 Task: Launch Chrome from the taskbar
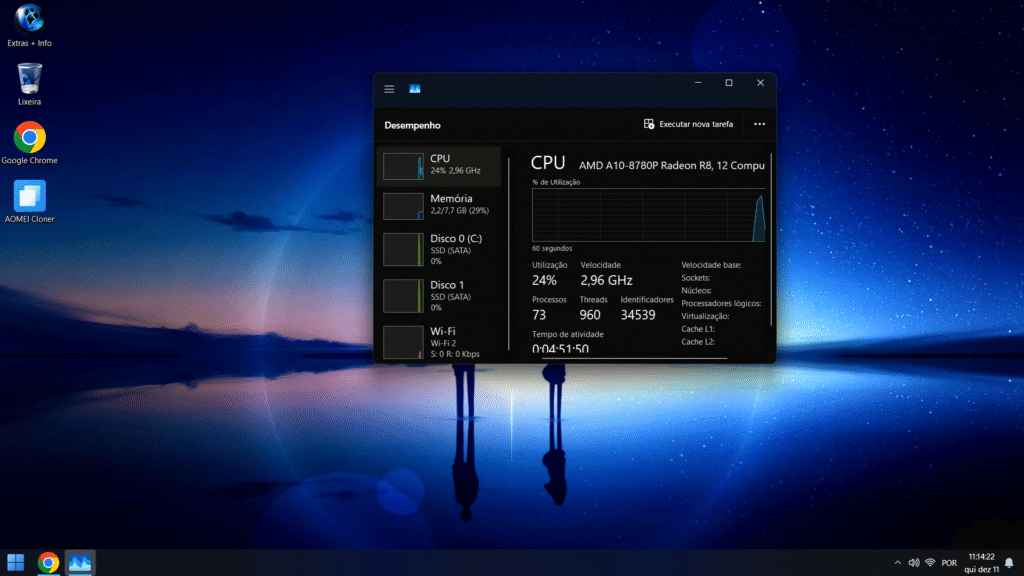pyautogui.click(x=48, y=563)
